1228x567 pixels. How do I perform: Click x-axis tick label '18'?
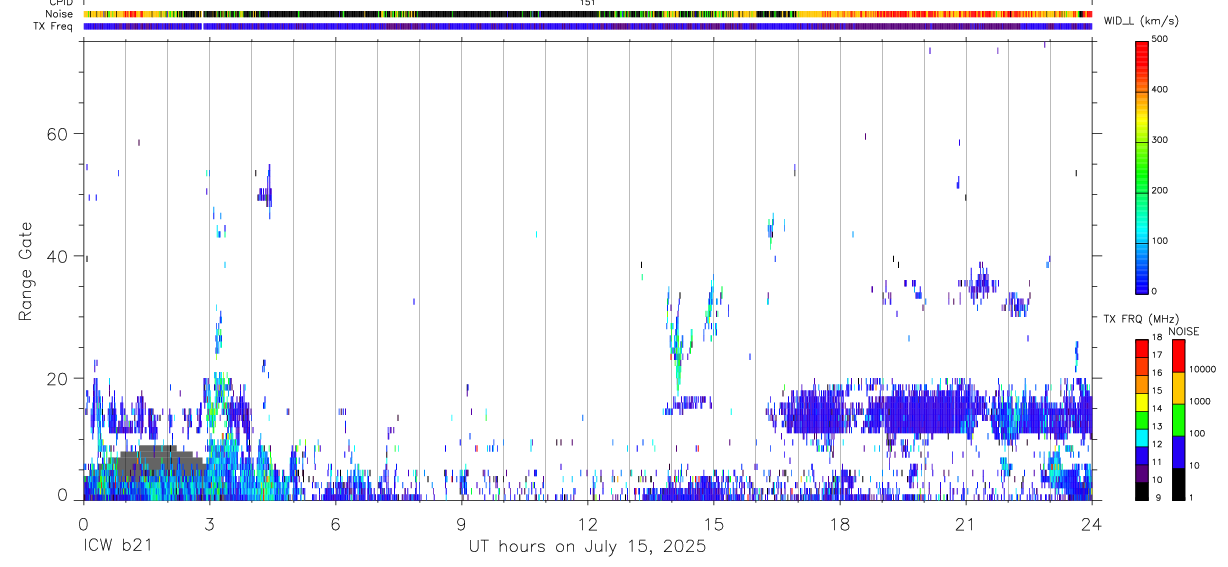(840, 524)
